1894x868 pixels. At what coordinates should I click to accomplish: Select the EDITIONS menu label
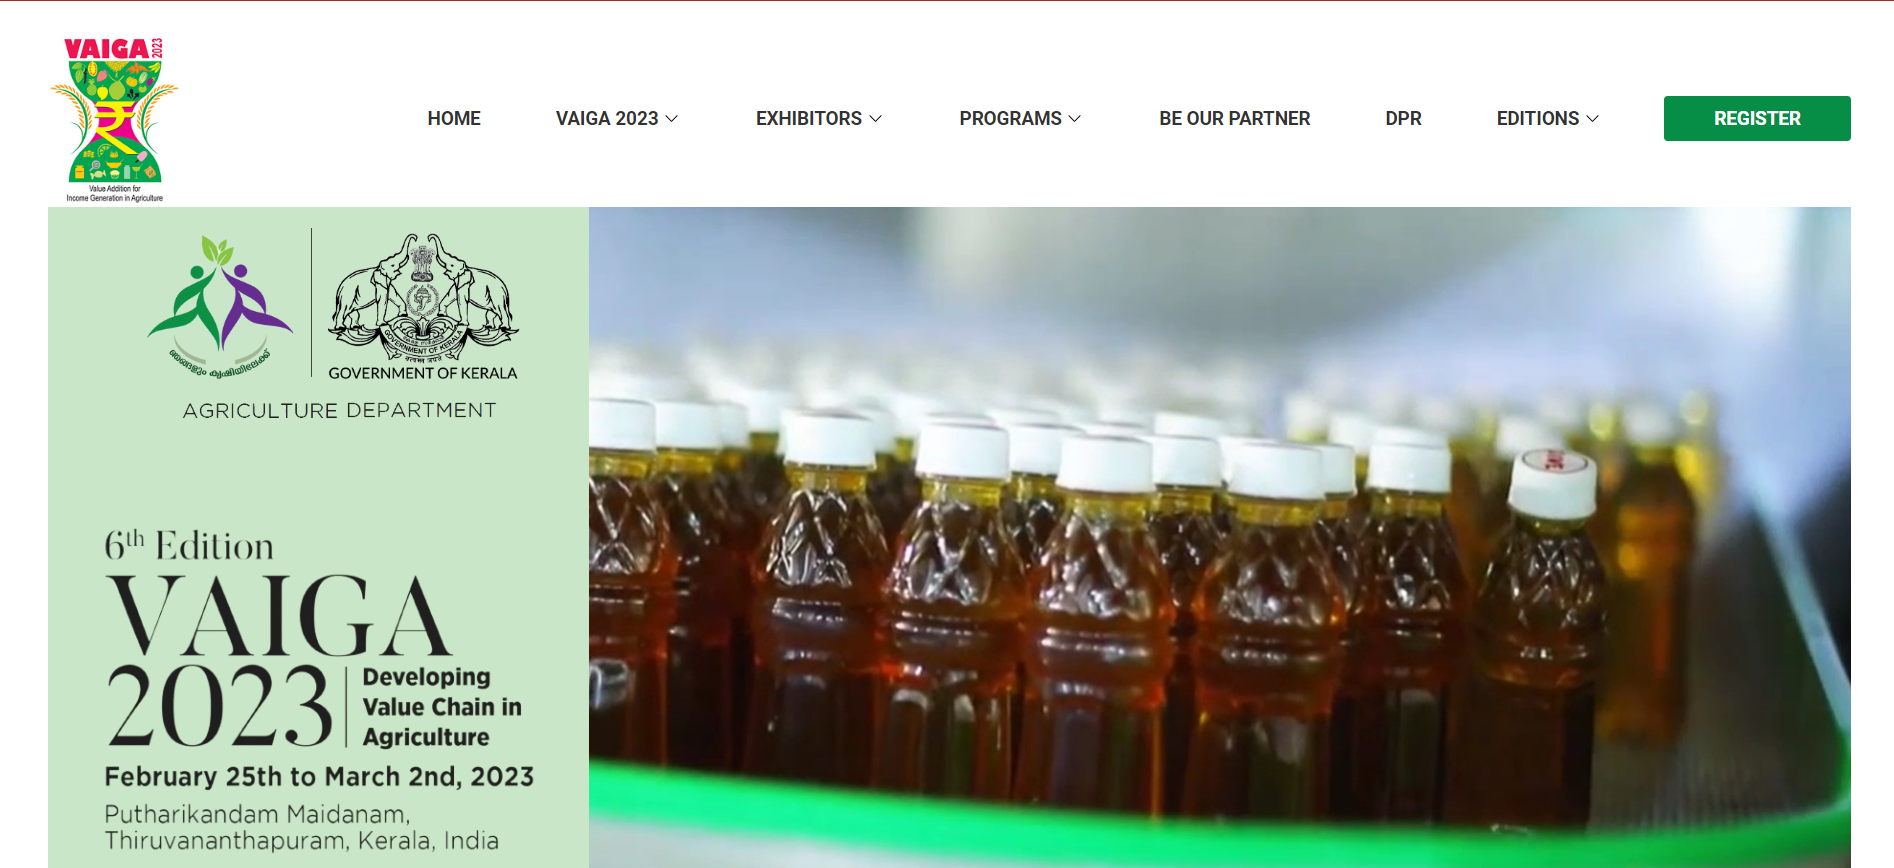pyautogui.click(x=1538, y=118)
